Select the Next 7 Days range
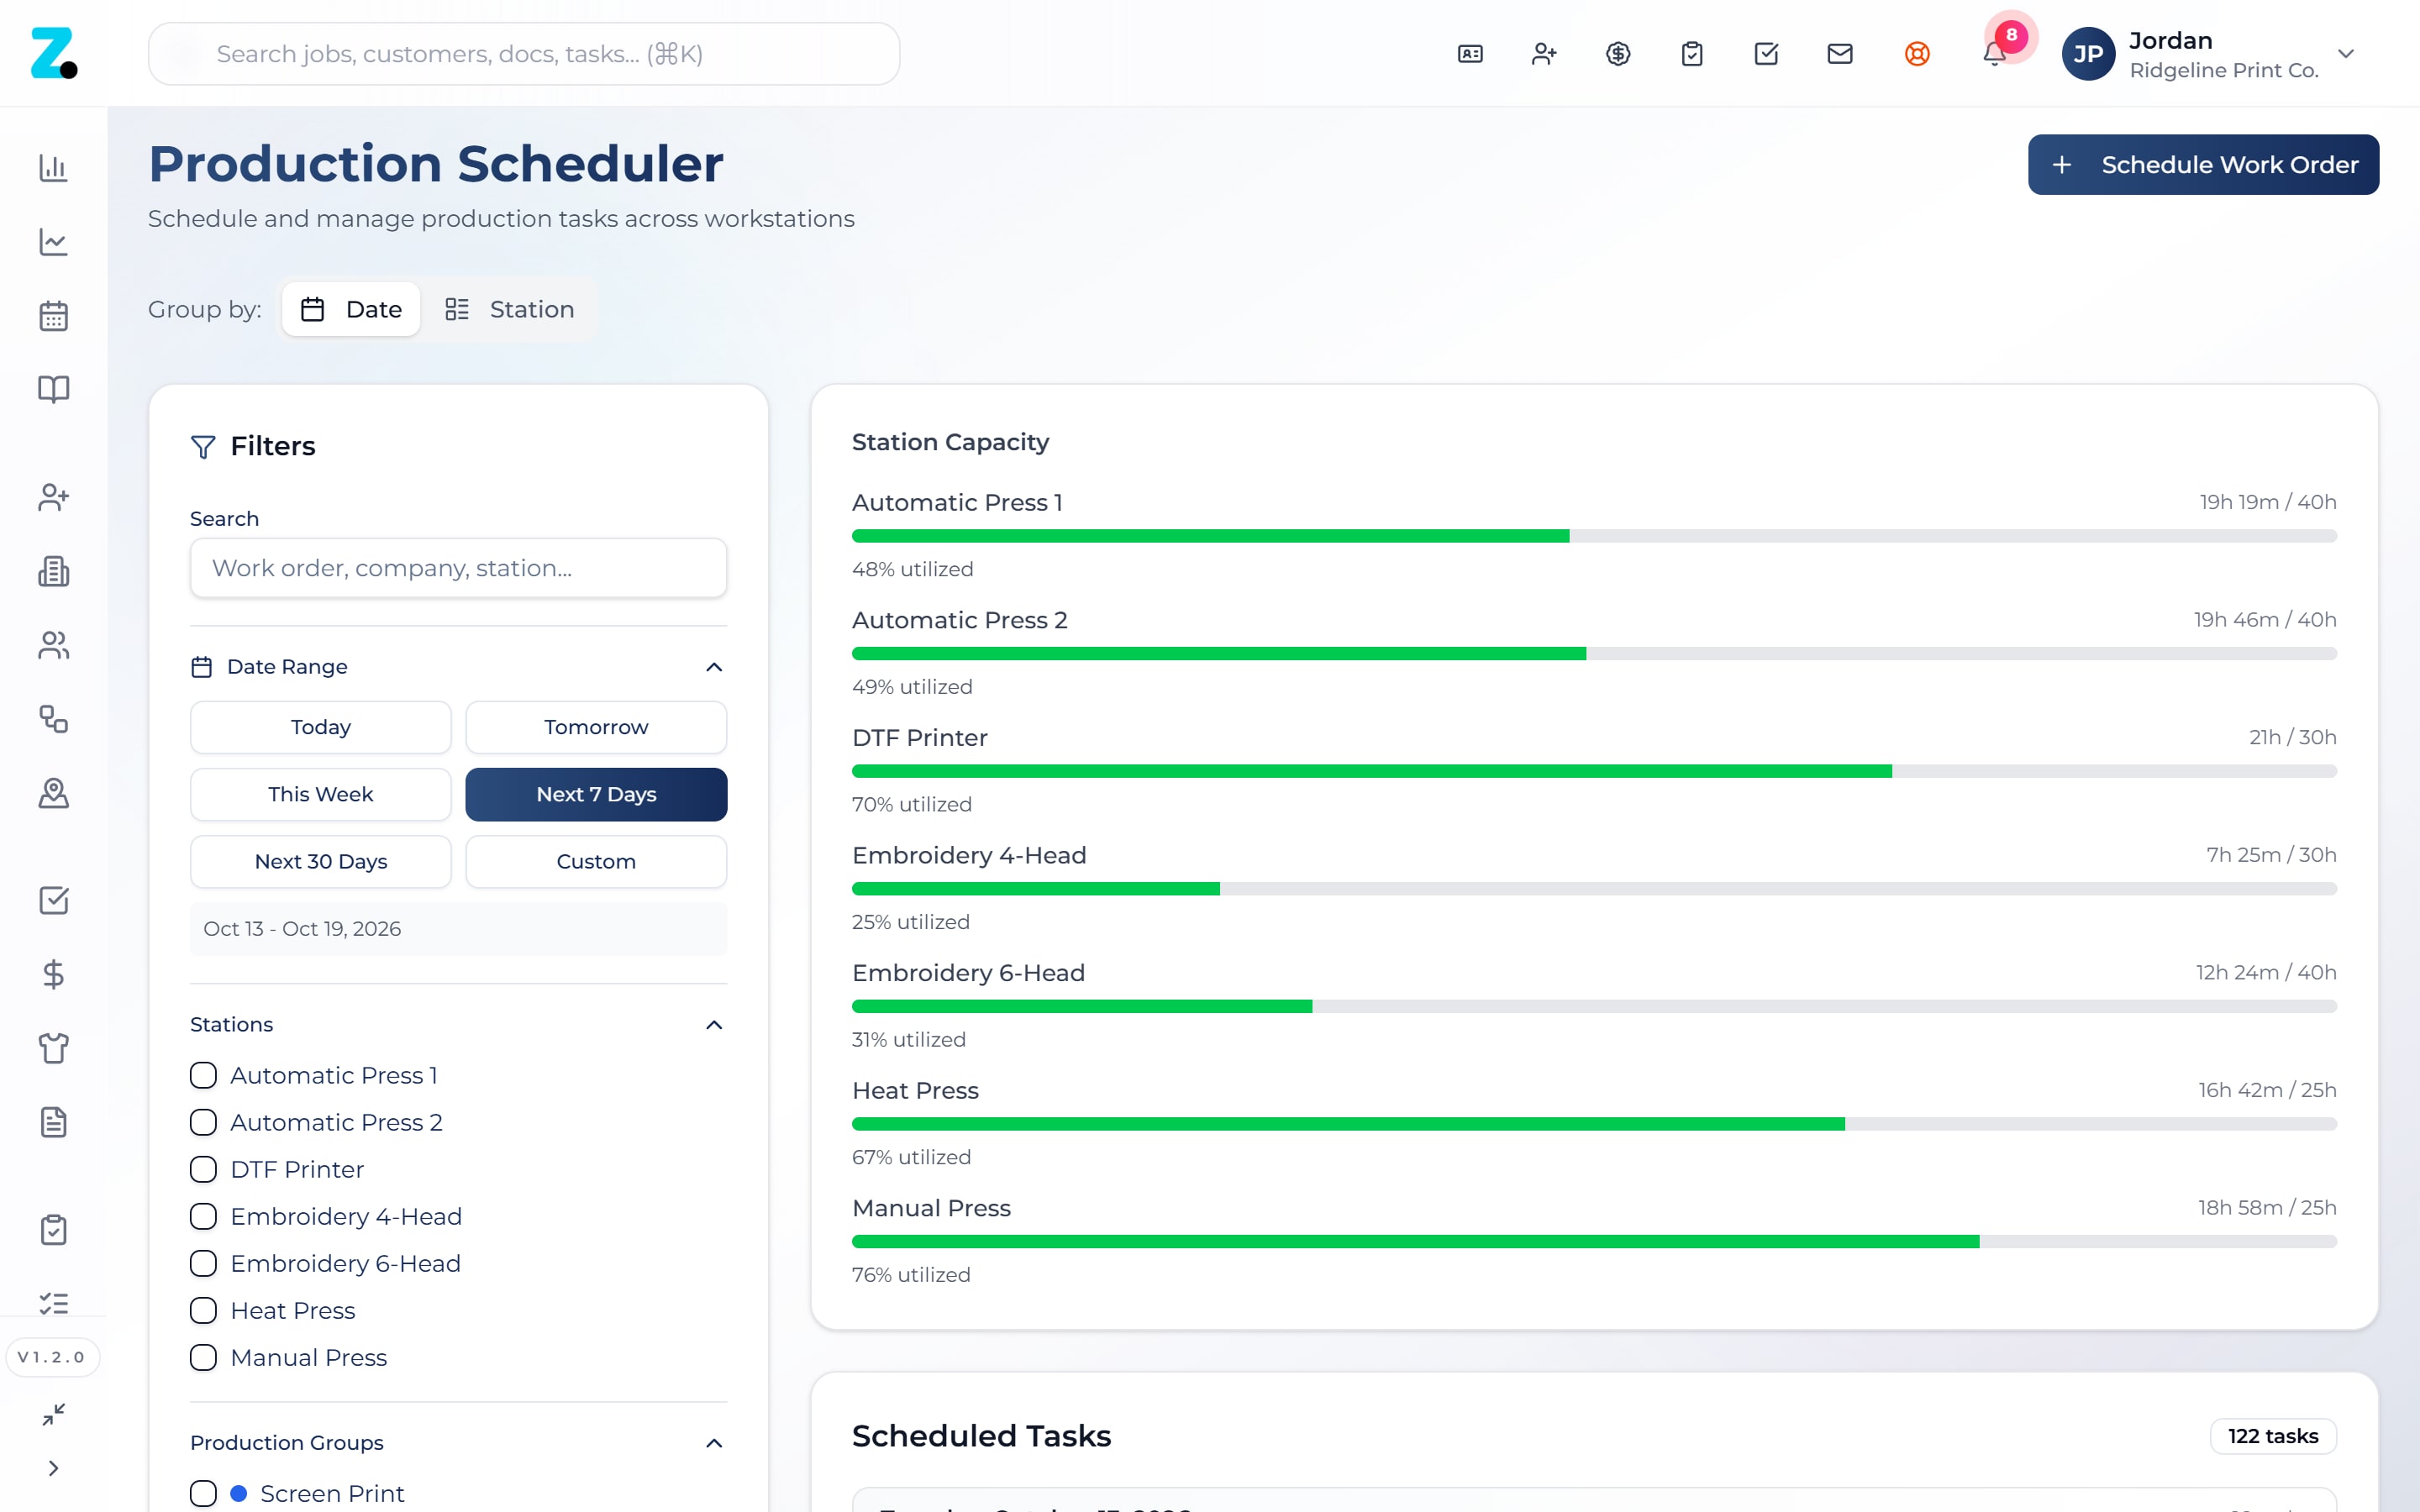This screenshot has height=1512, width=2420. tap(596, 794)
